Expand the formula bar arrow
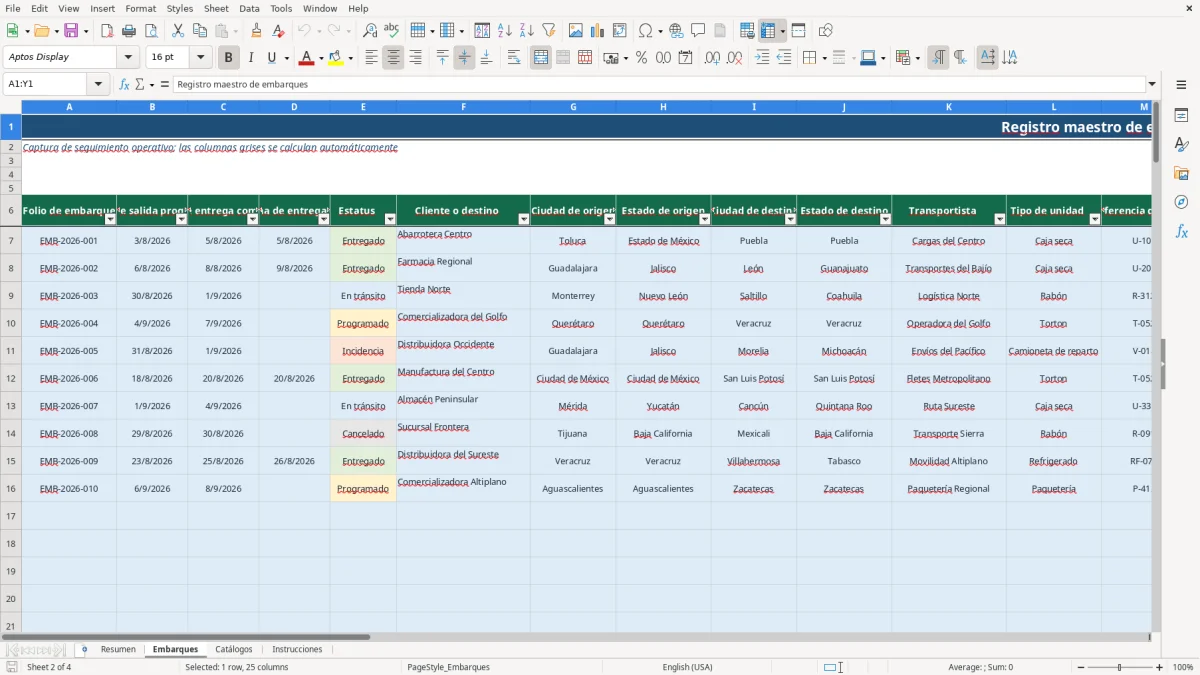Viewport: 1200px width, 675px height. [1152, 84]
